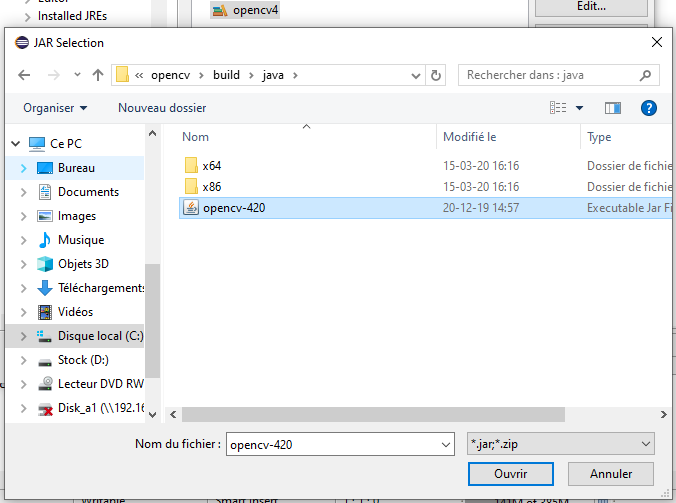Expand the Bureau node
The height and width of the screenshot is (503, 676).
(24, 168)
